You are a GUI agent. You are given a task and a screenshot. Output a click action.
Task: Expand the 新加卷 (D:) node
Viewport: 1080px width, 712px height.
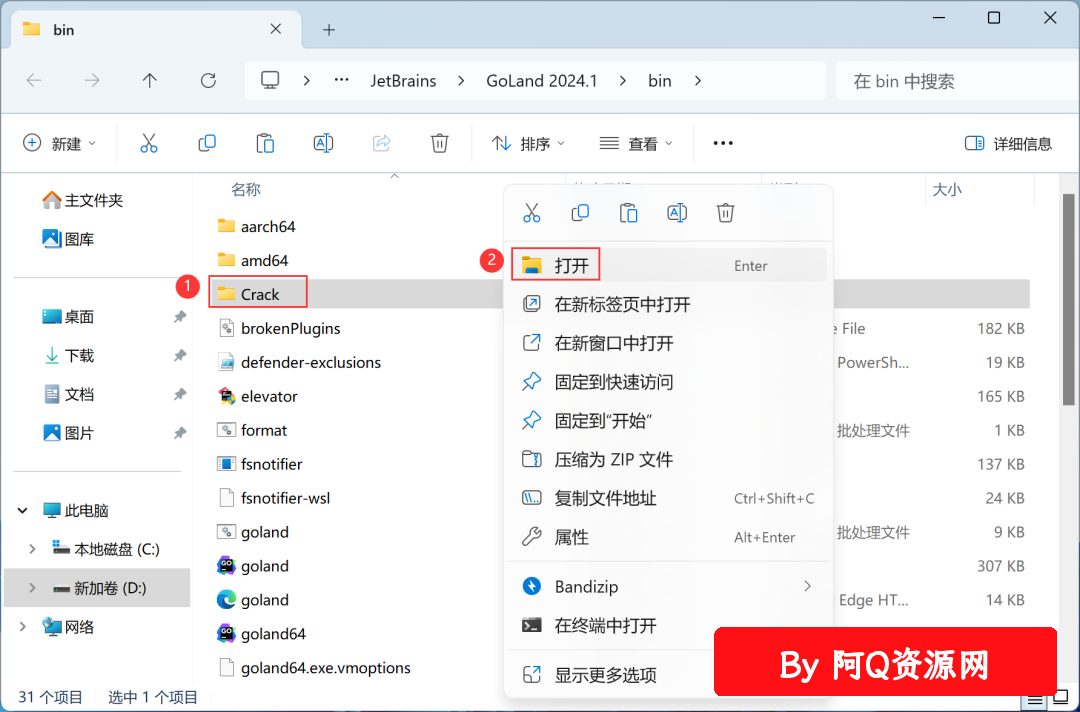[32, 587]
